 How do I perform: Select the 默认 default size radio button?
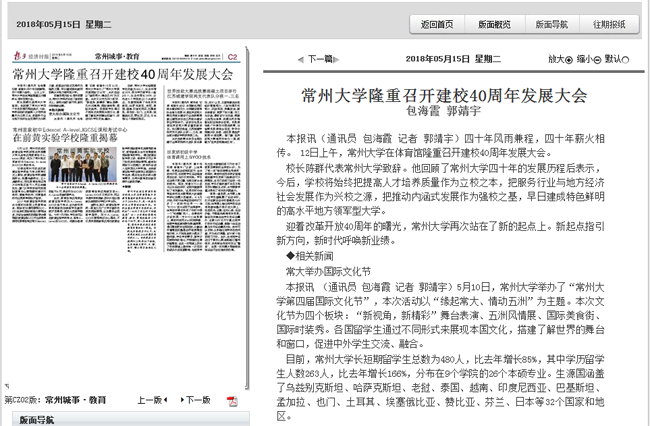point(626,58)
